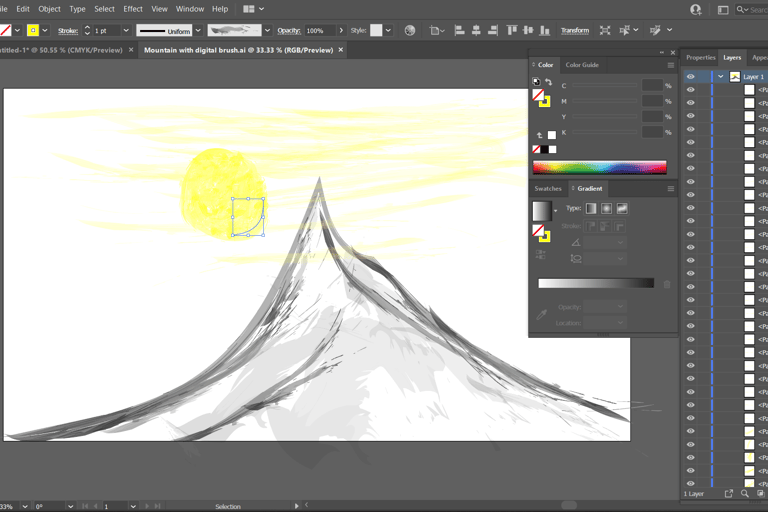Open the Fill swatch dropdown arrow in control bar

[x=17, y=30]
